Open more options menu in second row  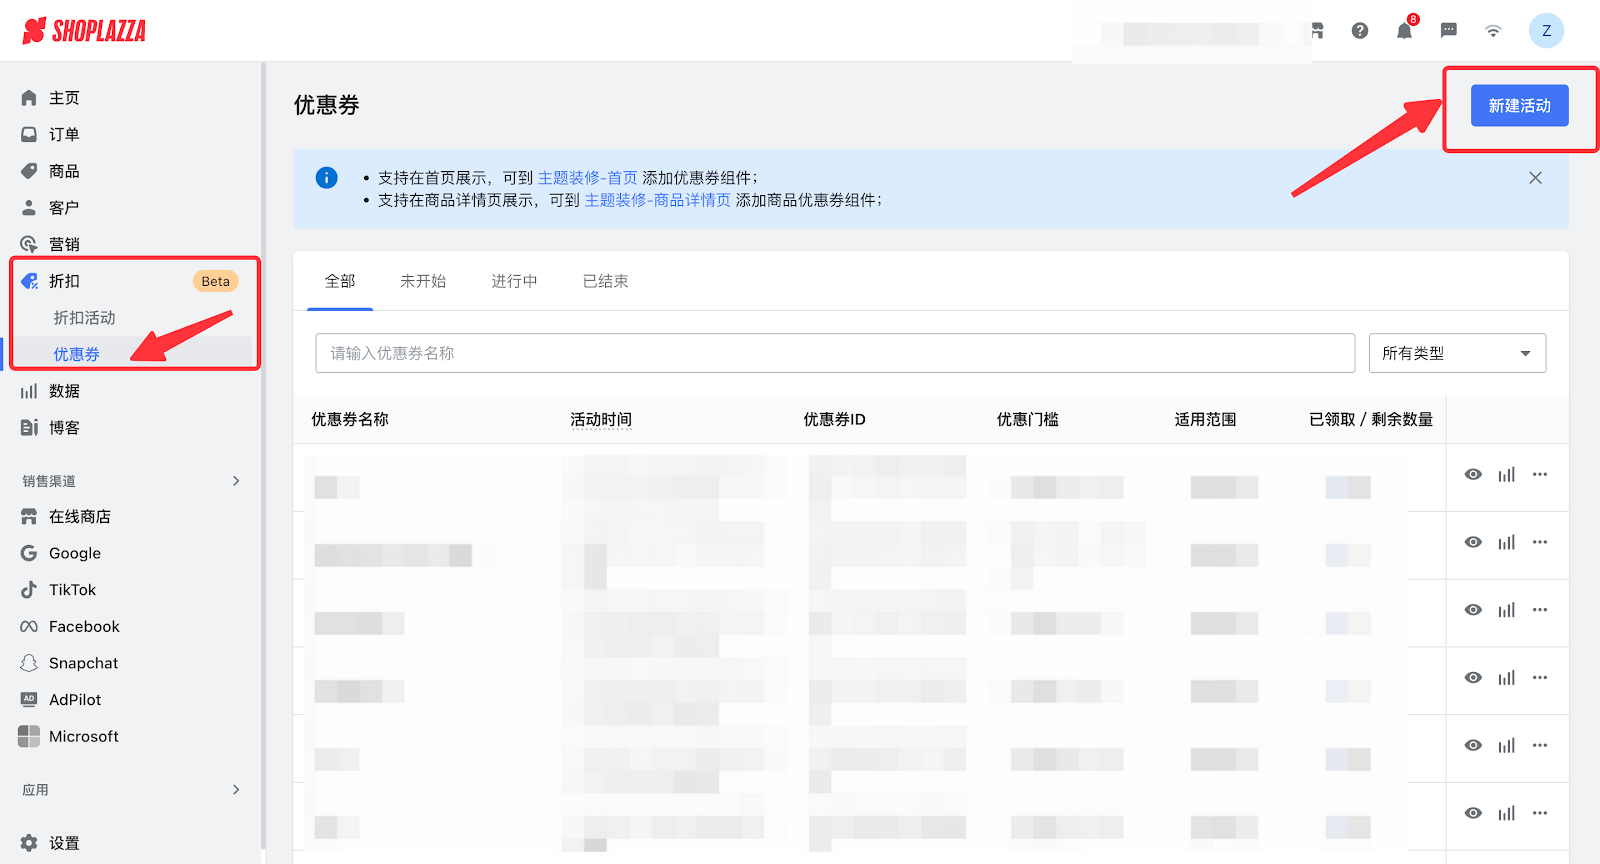pos(1540,542)
